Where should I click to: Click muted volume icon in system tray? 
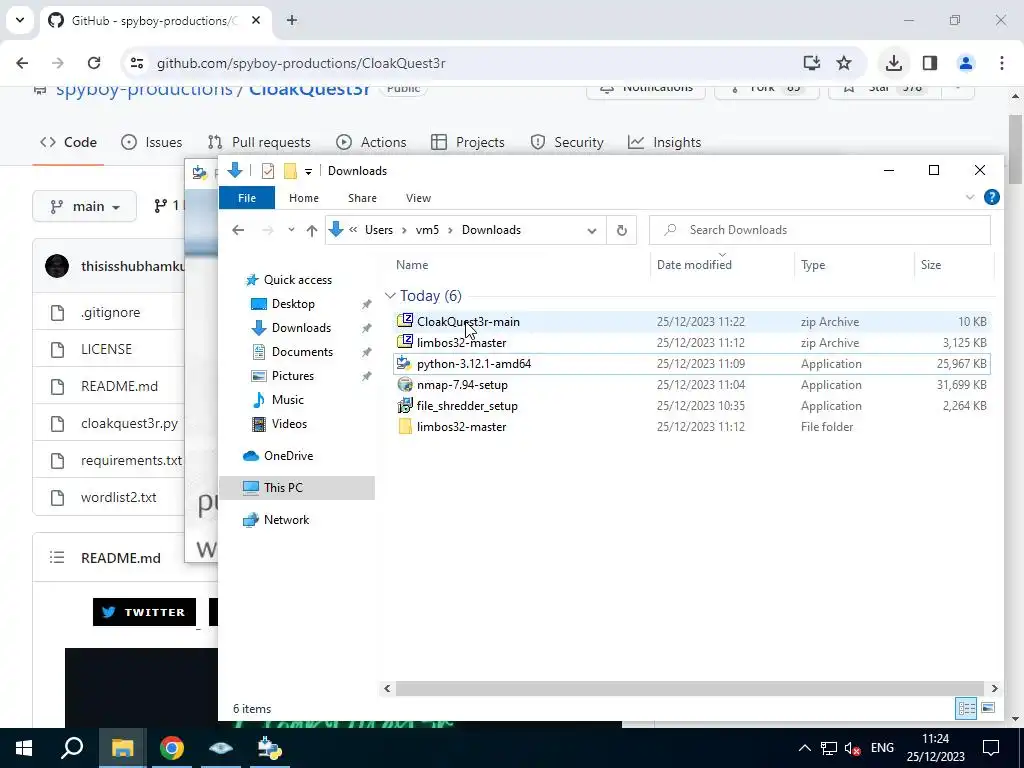[852, 748]
